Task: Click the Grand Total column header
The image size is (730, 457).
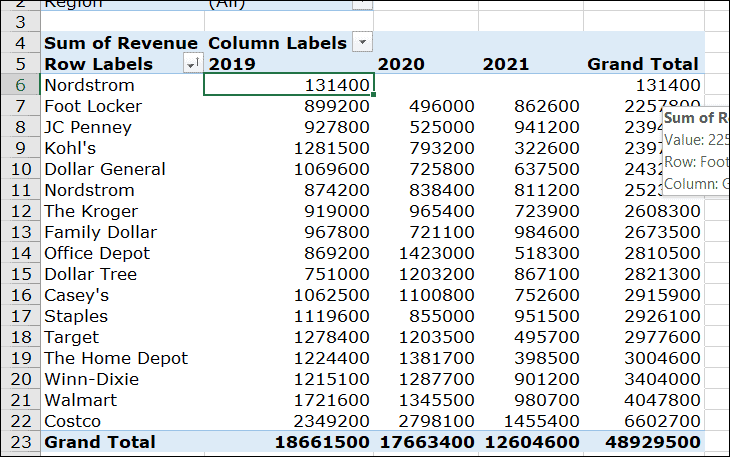Action: (642, 64)
